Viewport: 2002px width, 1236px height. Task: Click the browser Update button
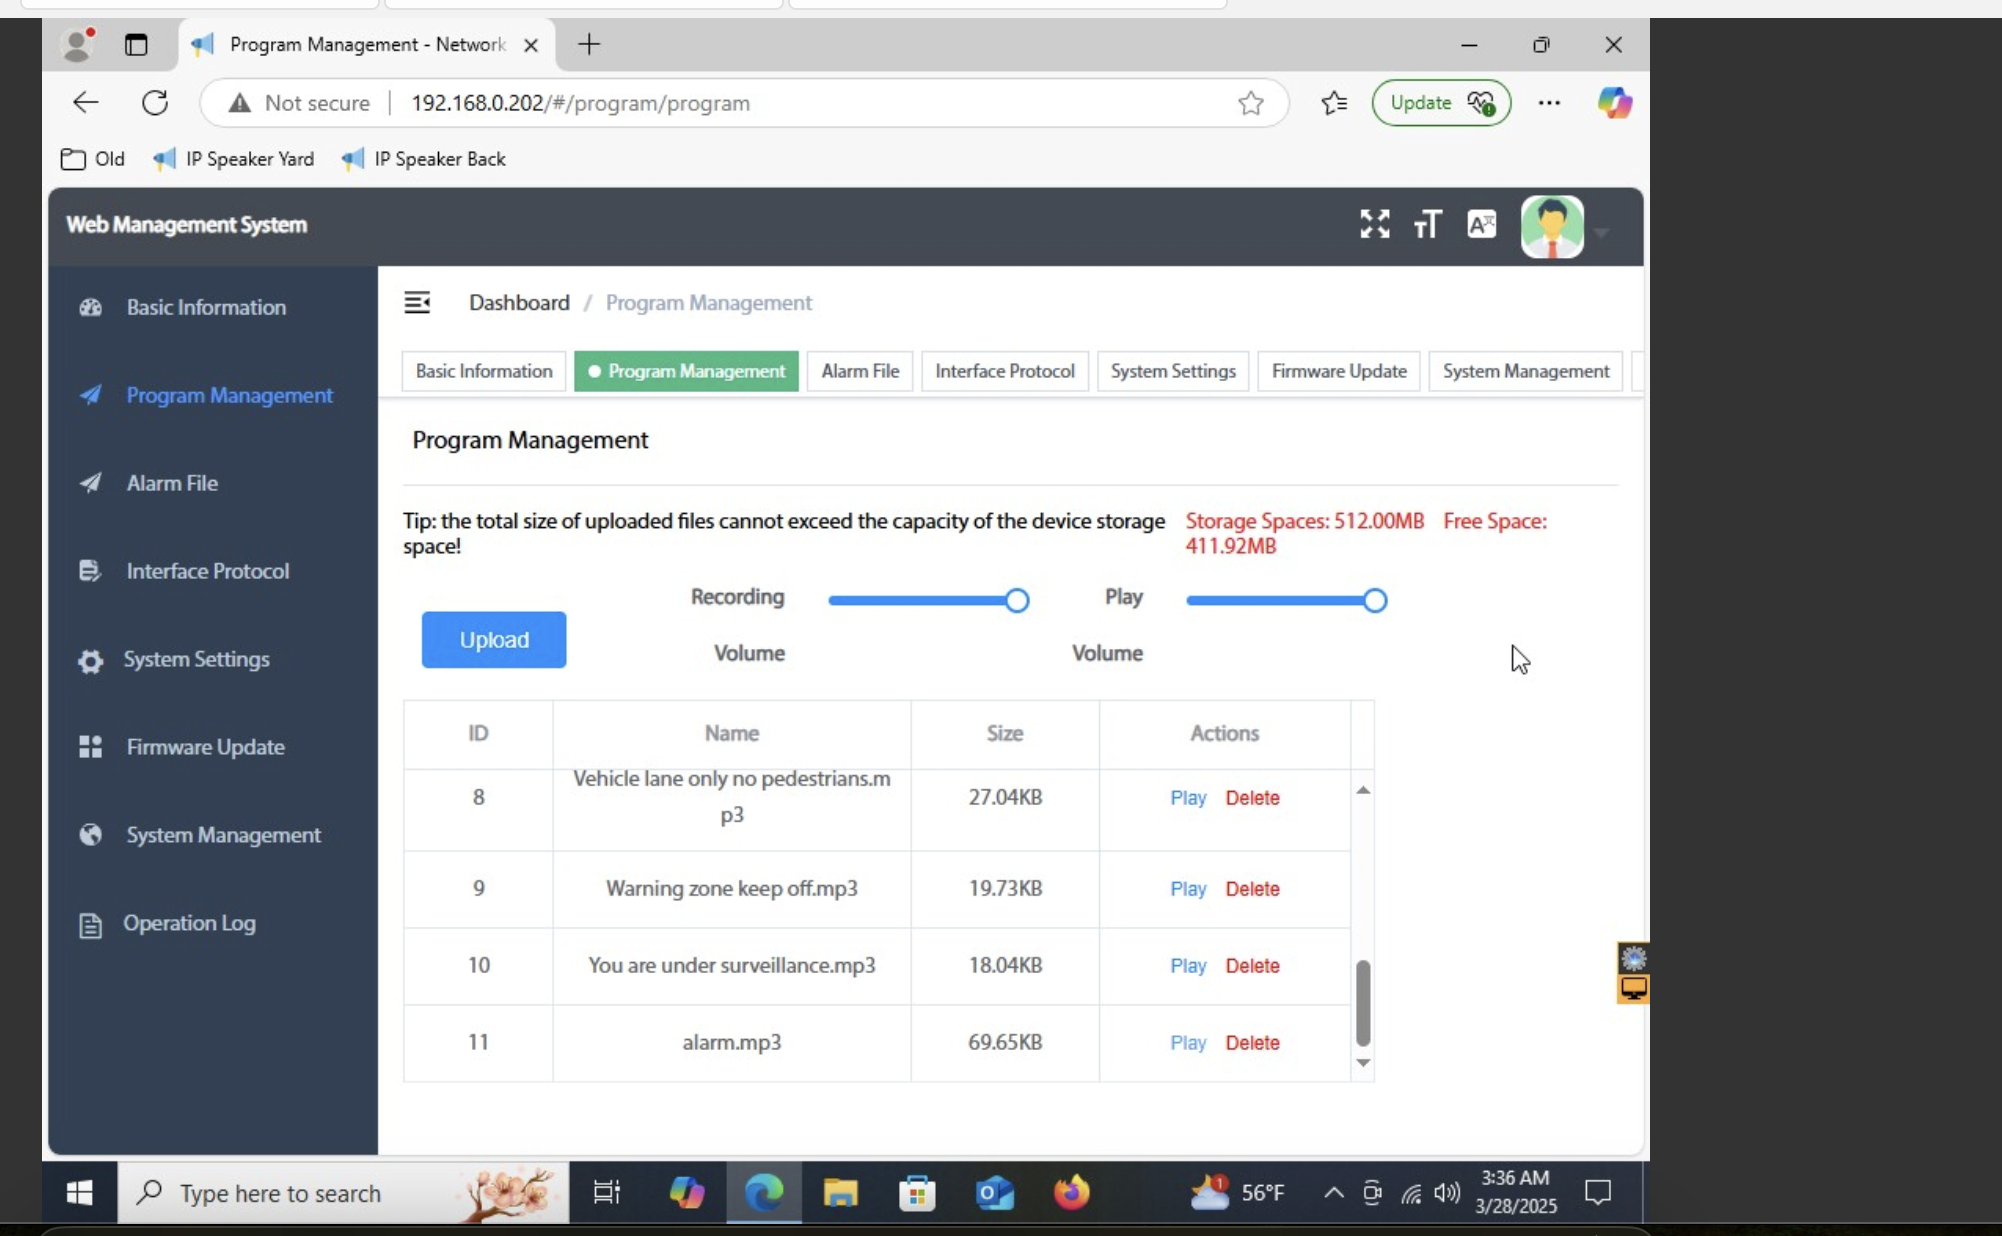(x=1441, y=103)
